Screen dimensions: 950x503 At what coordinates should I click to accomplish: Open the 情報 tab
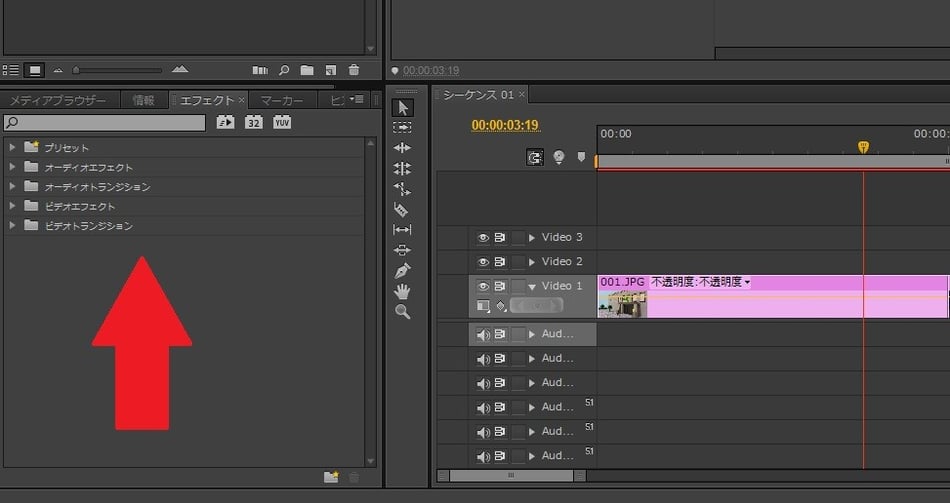tap(144, 100)
